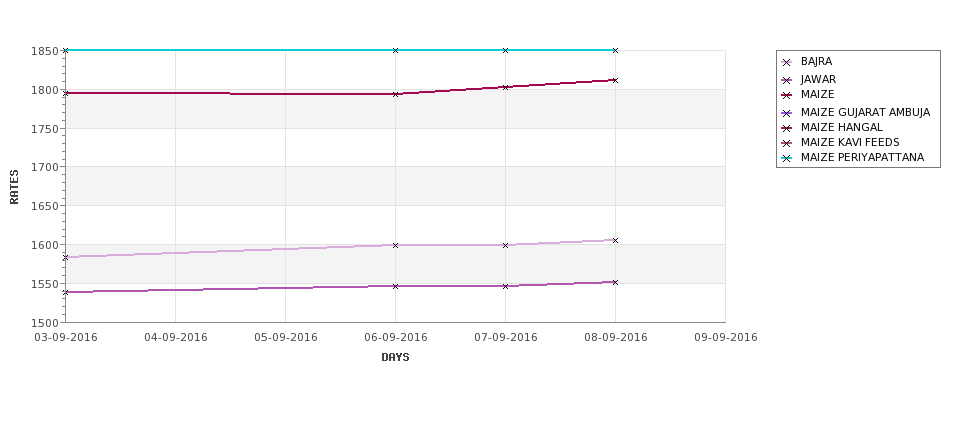This screenshot has height=429, width=975.
Task: Click the light pink line point at 08-09-2016
Action: tap(616, 241)
